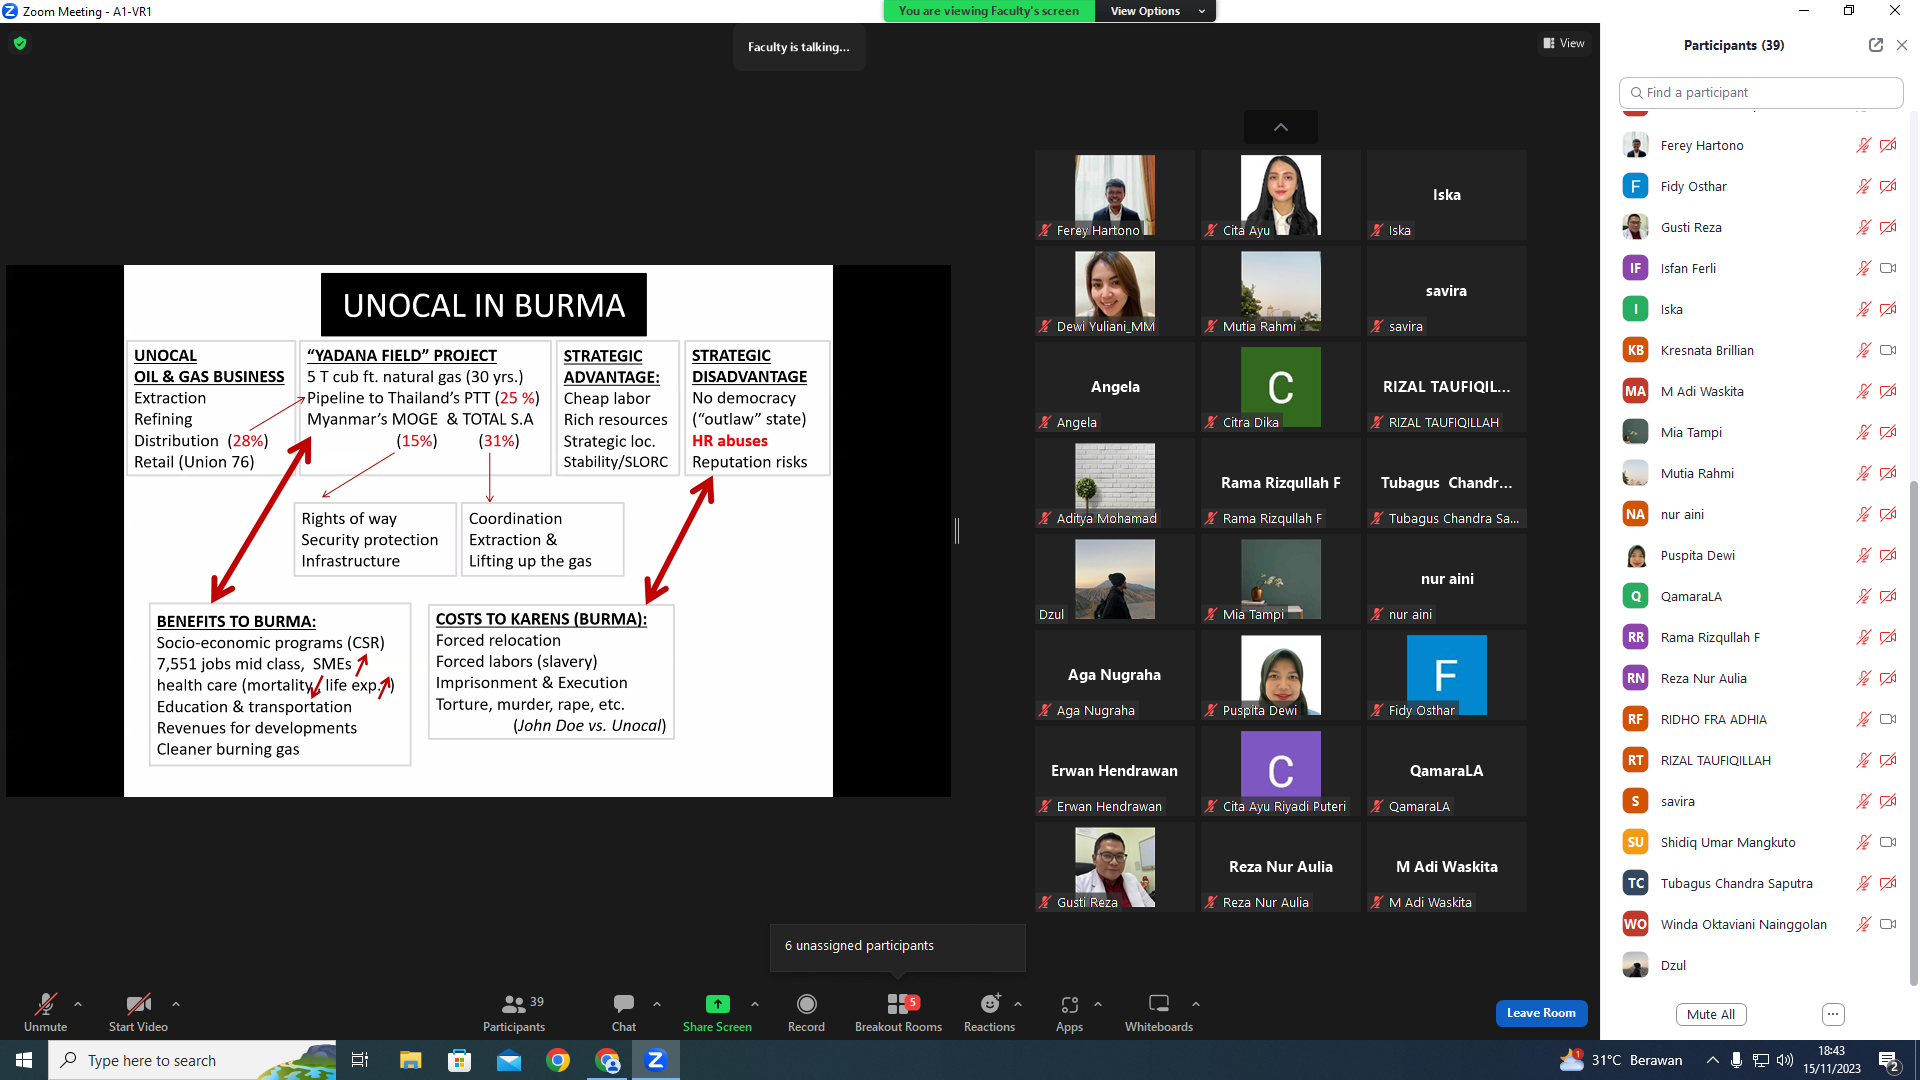Open the notification center icon
This screenshot has height=1080, width=1920.
pyautogui.click(x=1889, y=1060)
